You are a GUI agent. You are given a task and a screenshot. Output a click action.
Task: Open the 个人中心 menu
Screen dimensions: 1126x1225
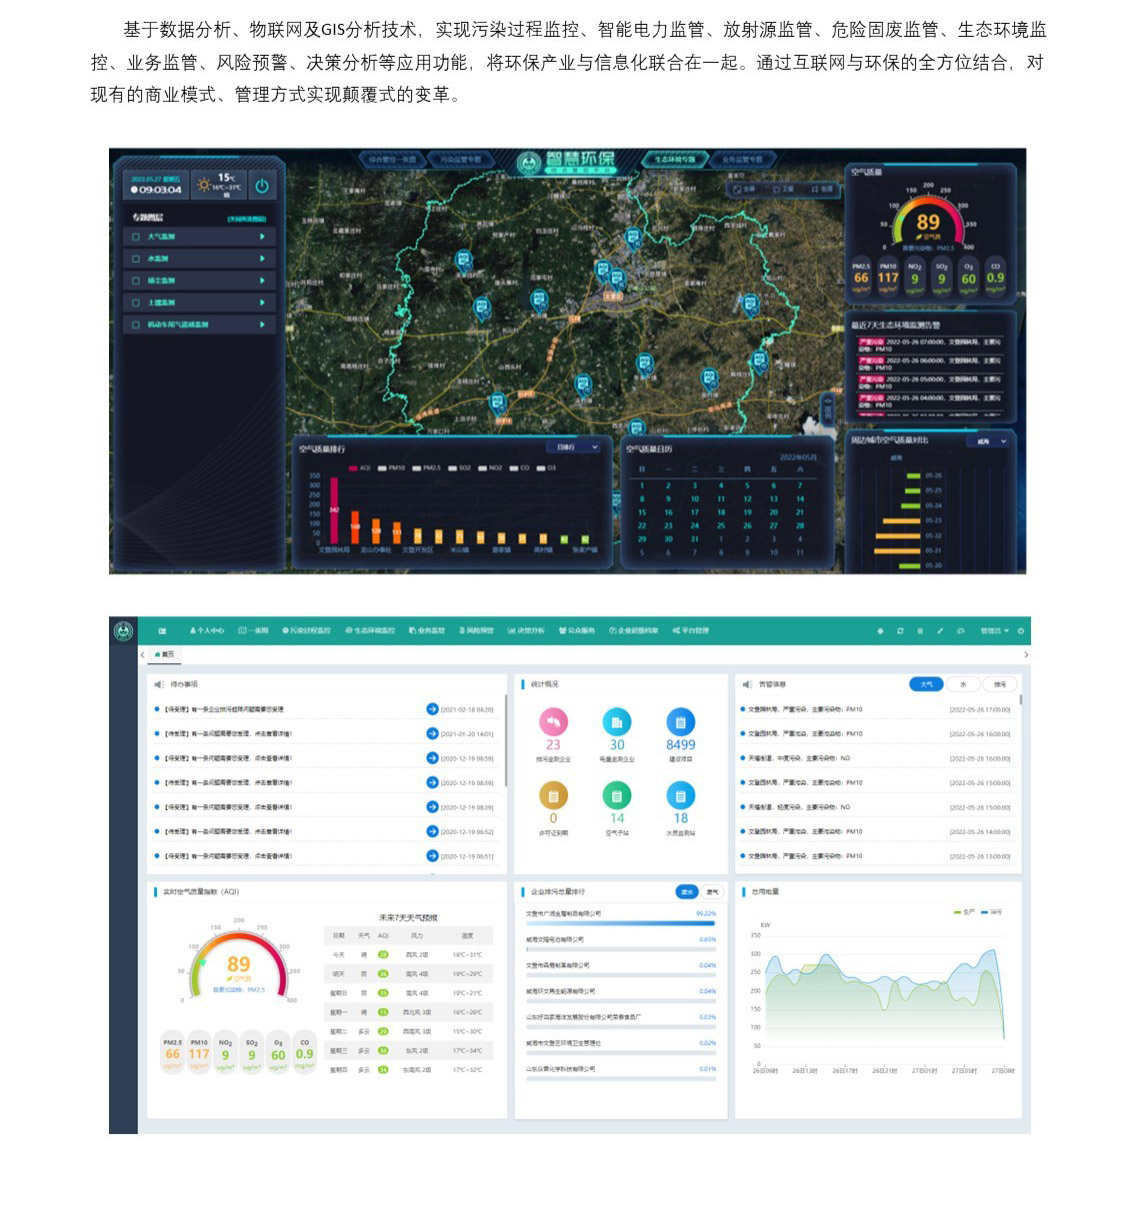point(207,631)
